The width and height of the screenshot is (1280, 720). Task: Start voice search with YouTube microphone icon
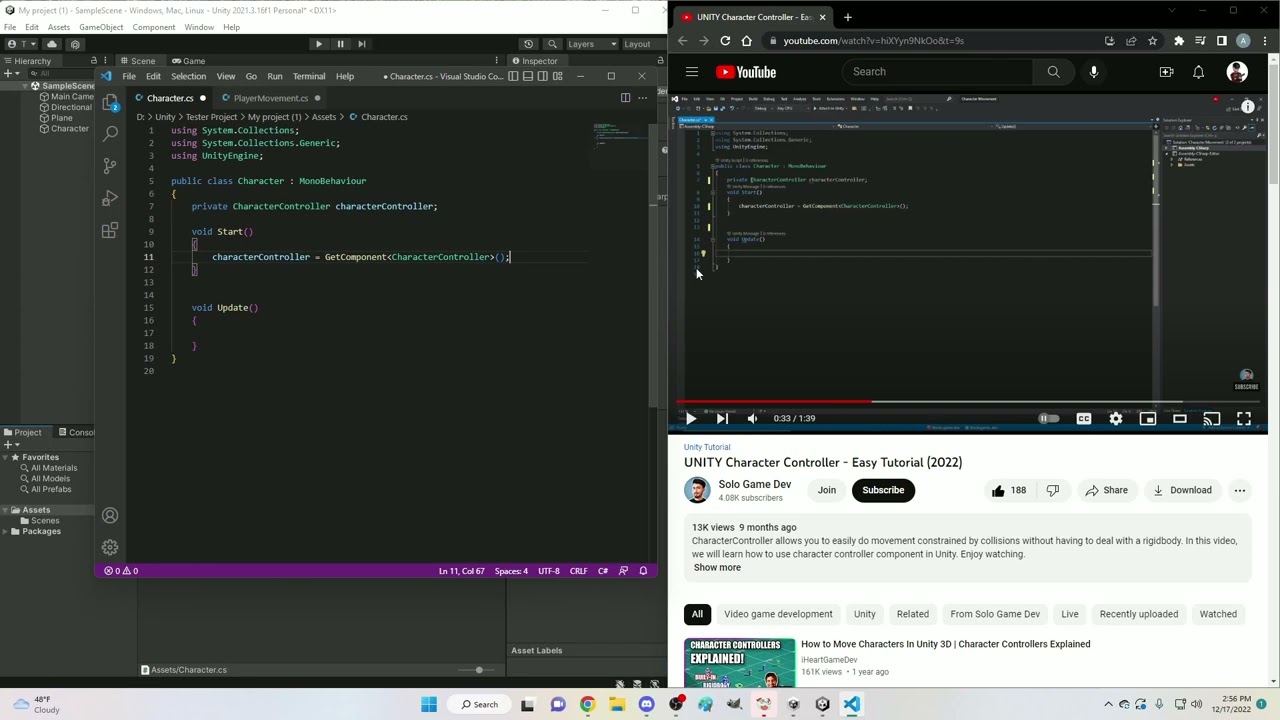pos(1093,71)
